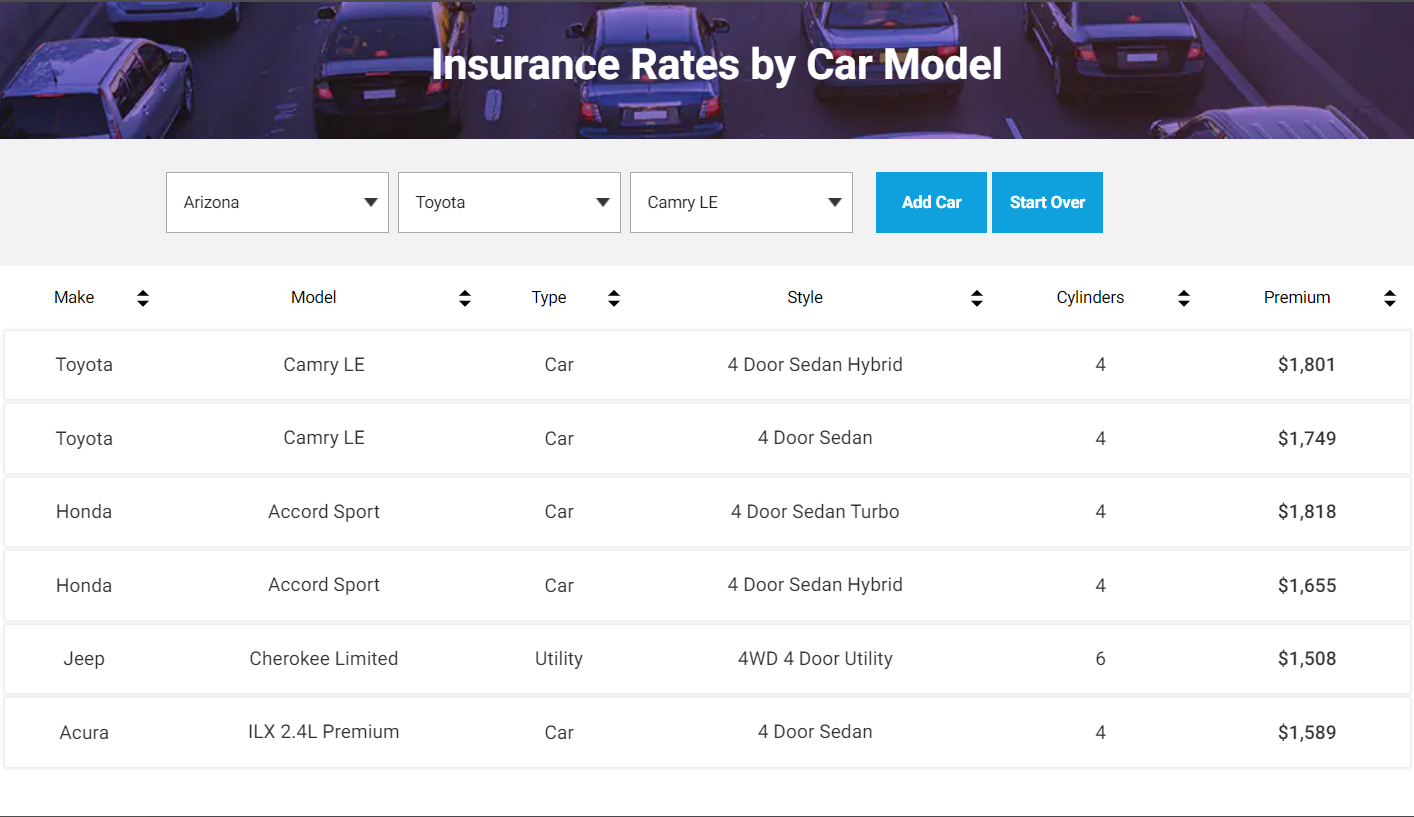Sort table by Model column arrows
The height and width of the screenshot is (817, 1414).
[465, 298]
